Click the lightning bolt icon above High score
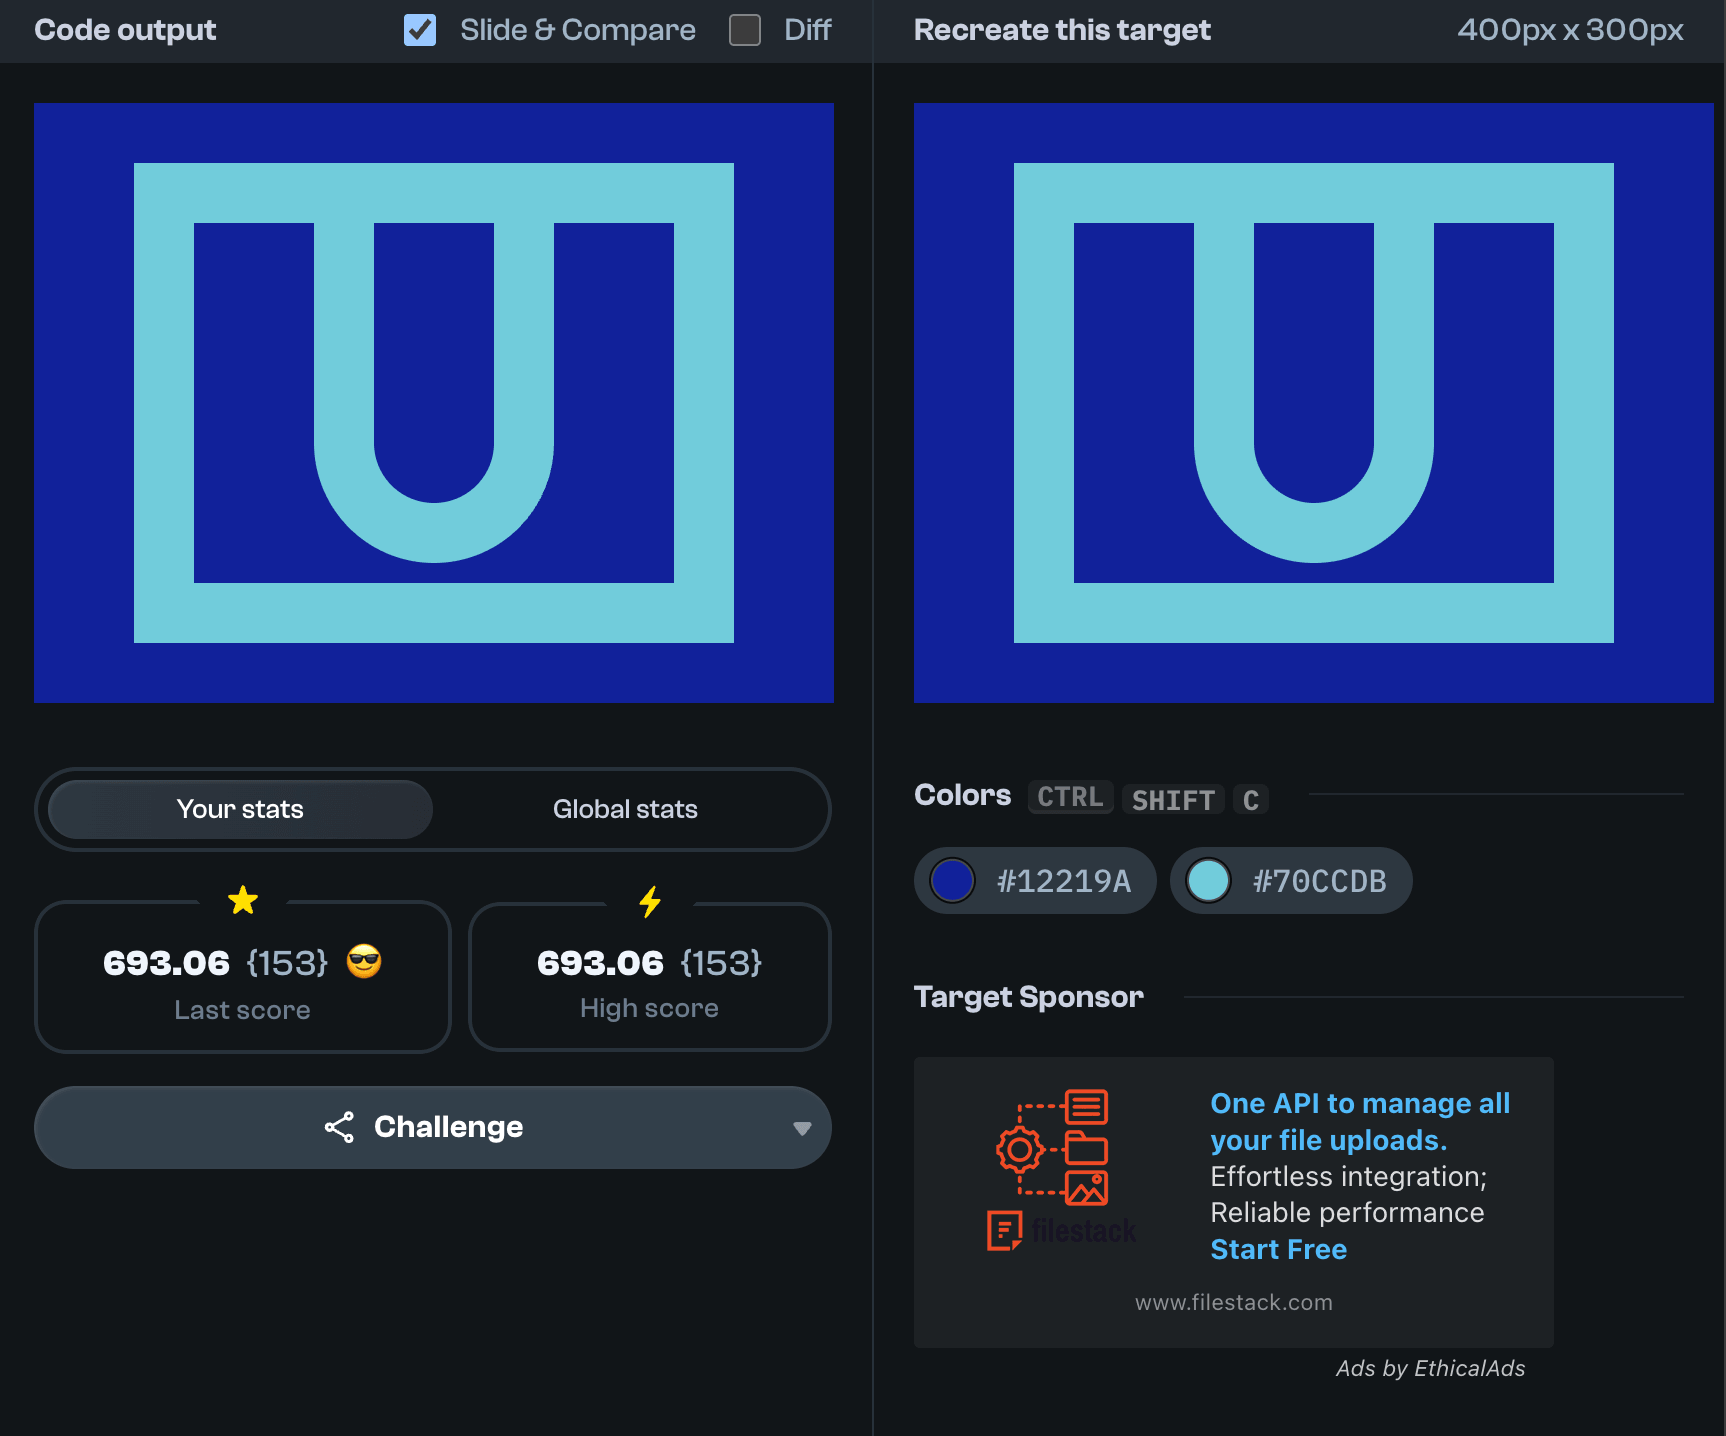This screenshot has height=1436, width=1726. click(x=650, y=902)
